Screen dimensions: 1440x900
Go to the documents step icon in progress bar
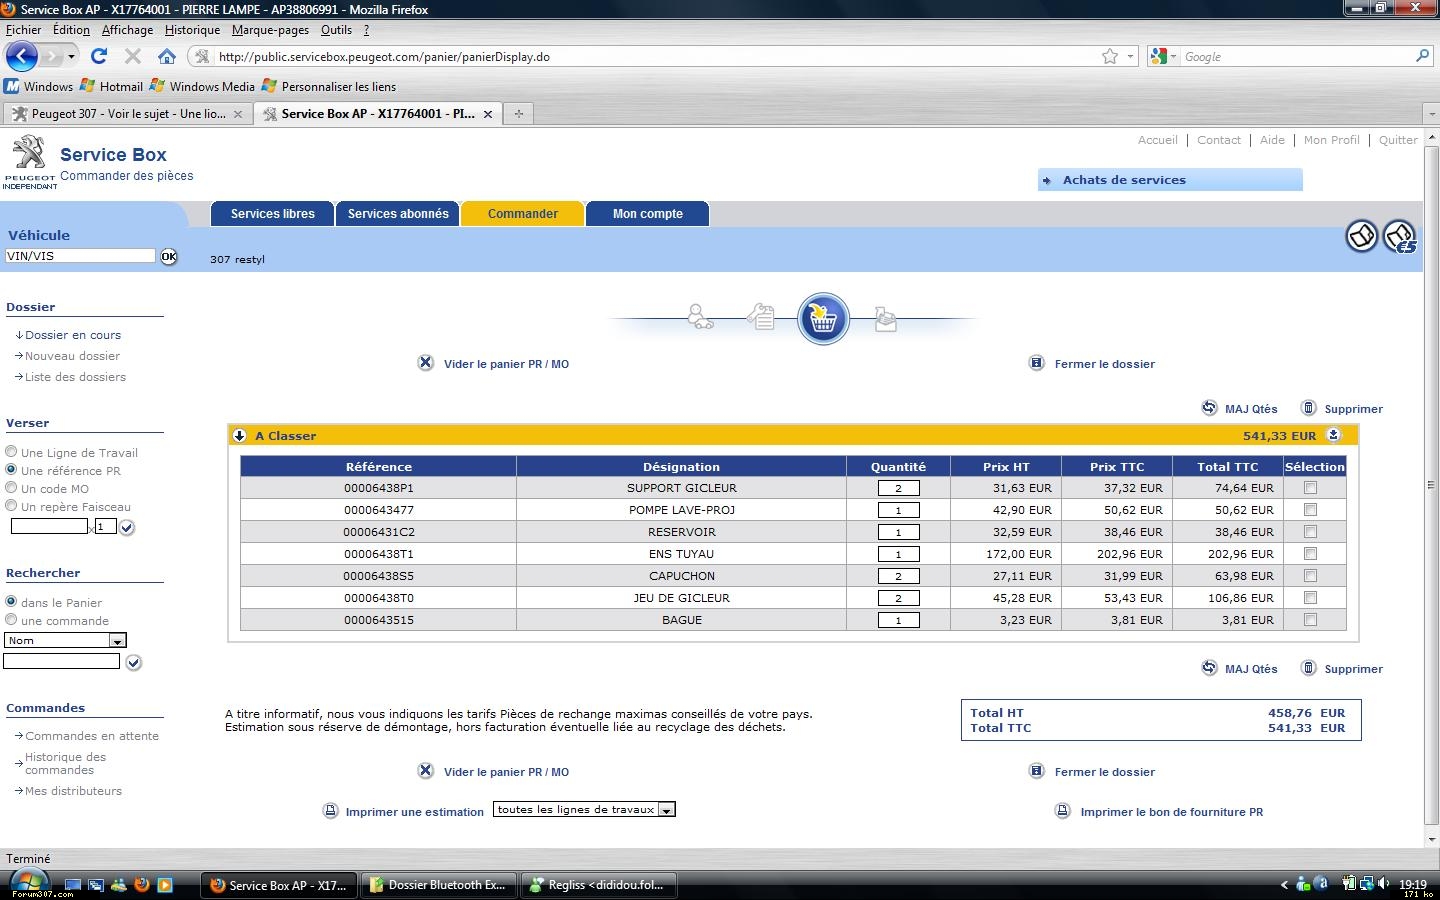(x=761, y=318)
